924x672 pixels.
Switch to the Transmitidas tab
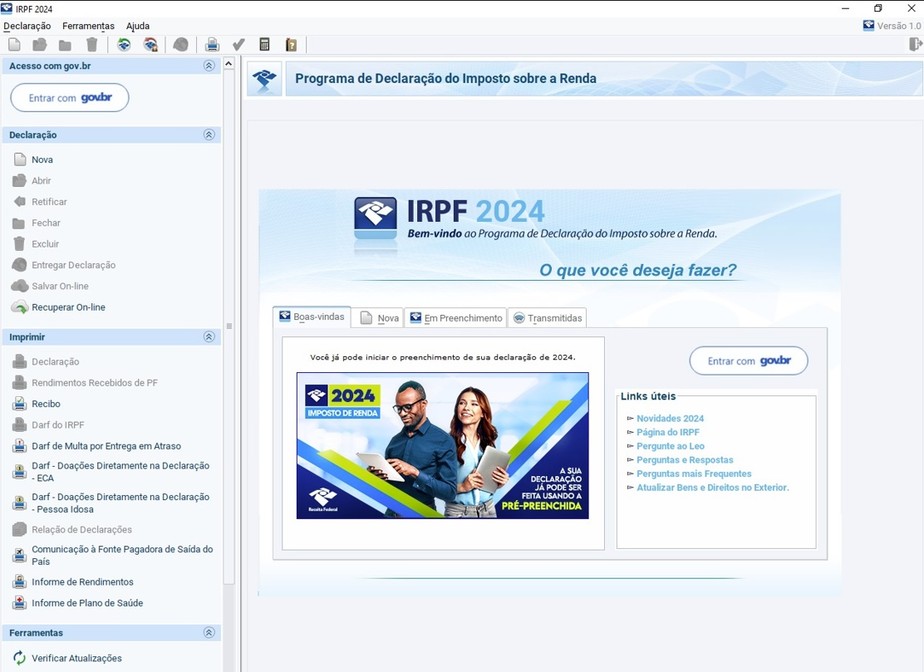coord(547,318)
